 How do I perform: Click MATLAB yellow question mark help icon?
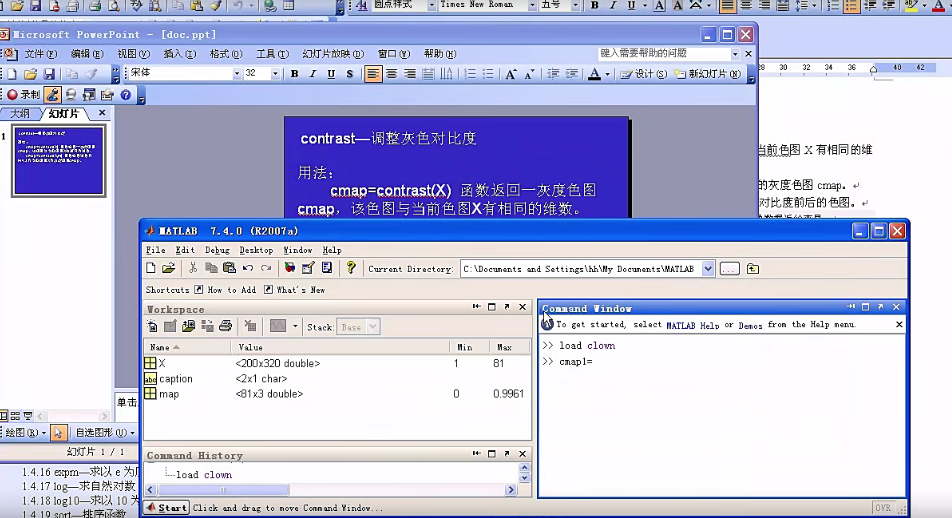click(x=350, y=268)
